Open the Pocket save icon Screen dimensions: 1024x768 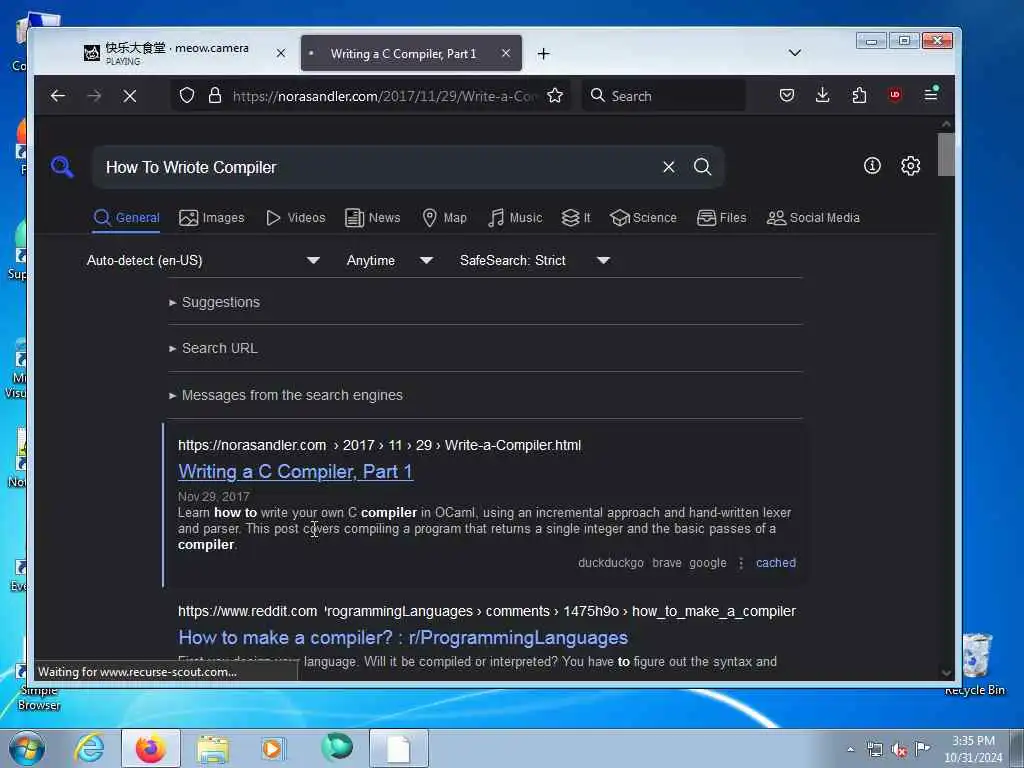click(787, 95)
